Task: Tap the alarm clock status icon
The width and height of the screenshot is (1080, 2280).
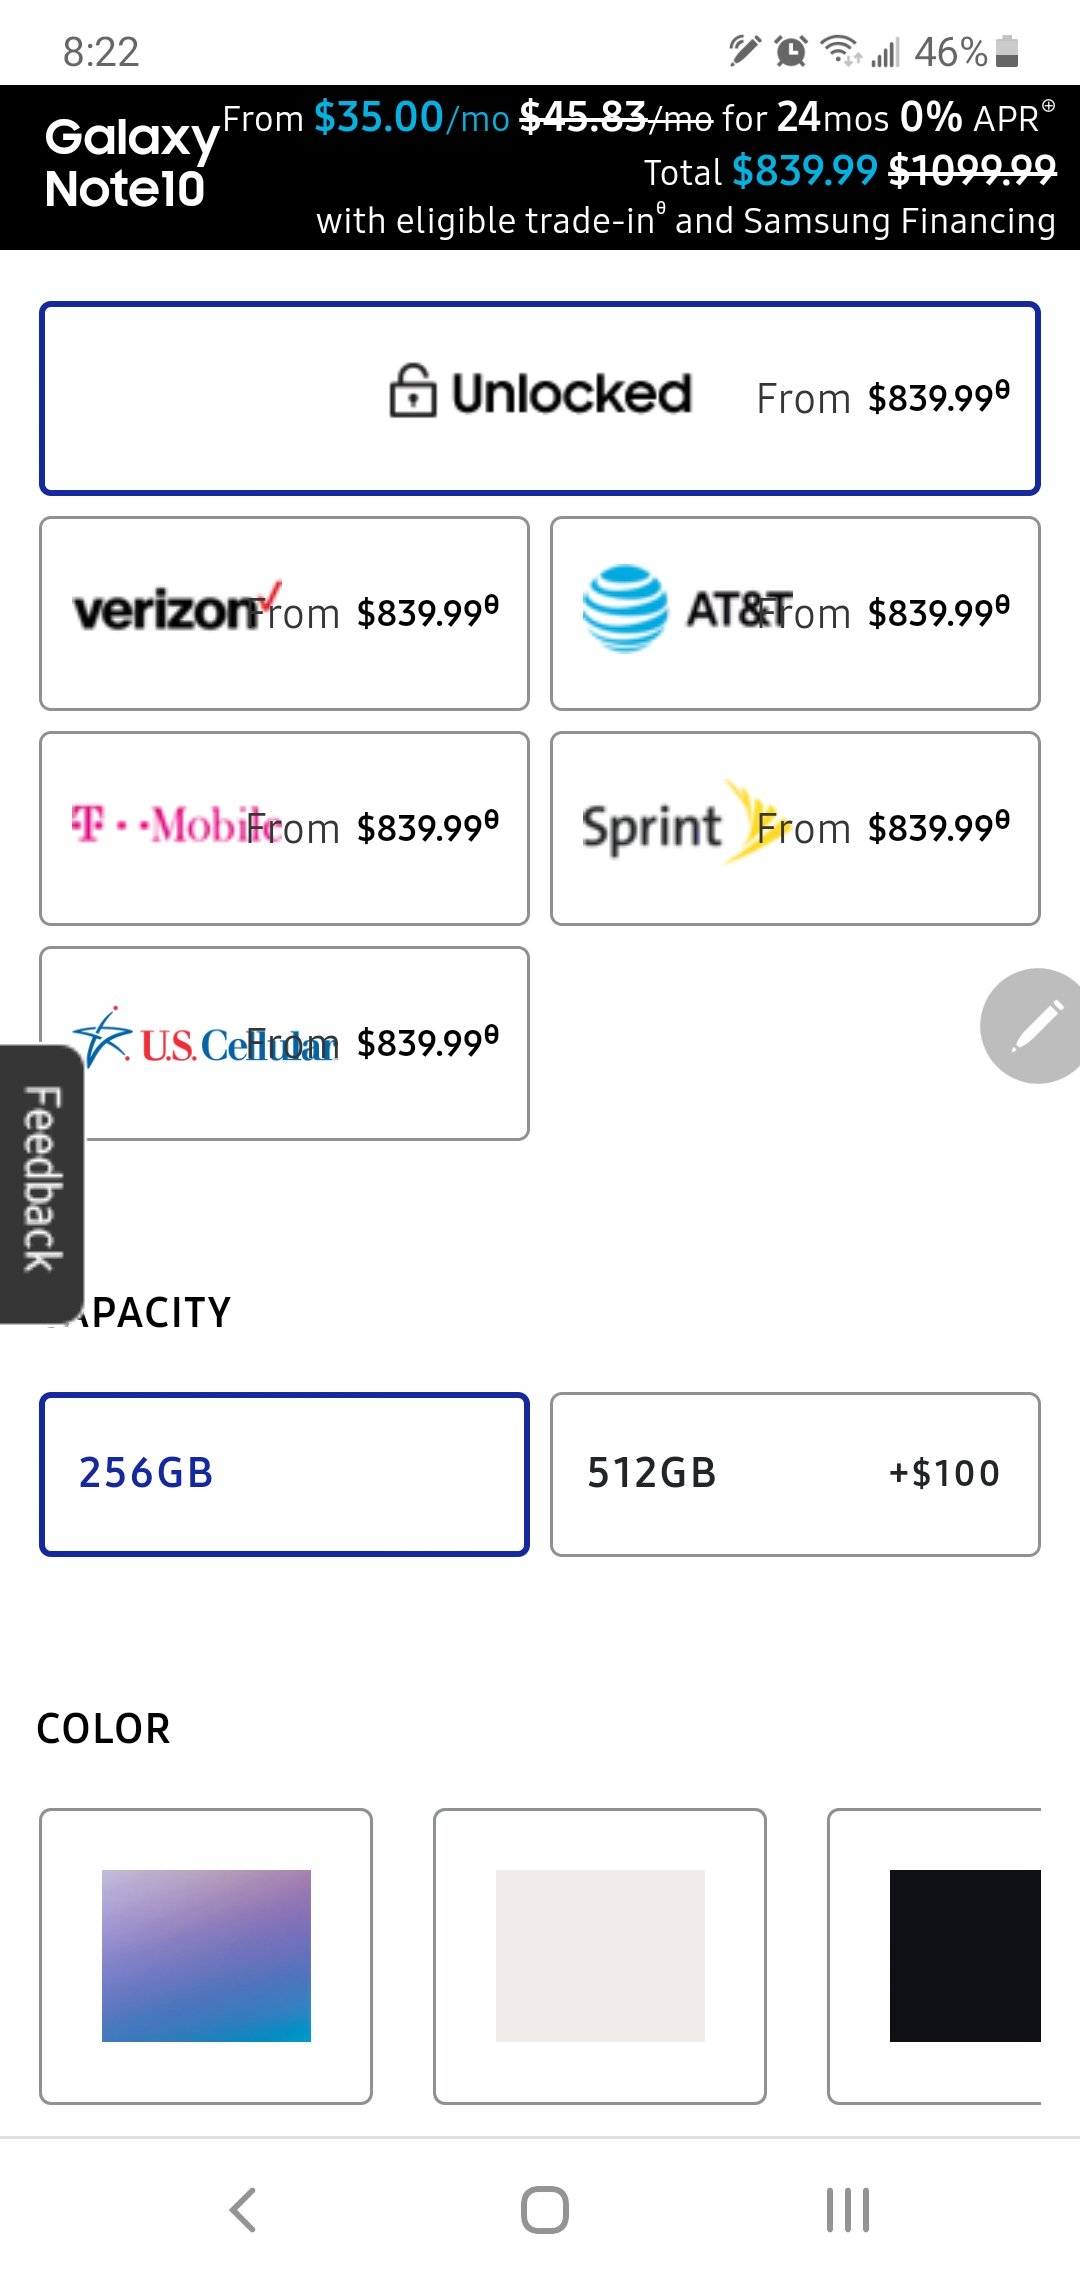Action: click(791, 51)
